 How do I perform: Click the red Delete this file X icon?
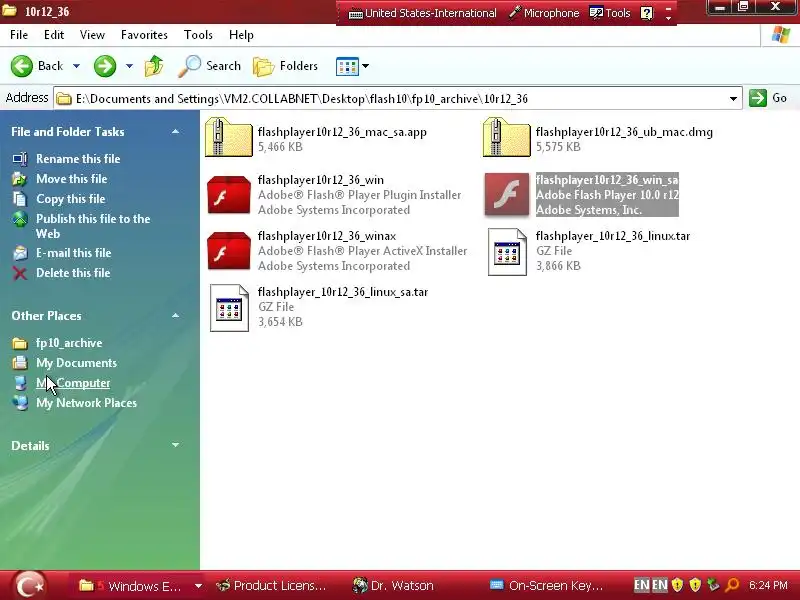(19, 273)
